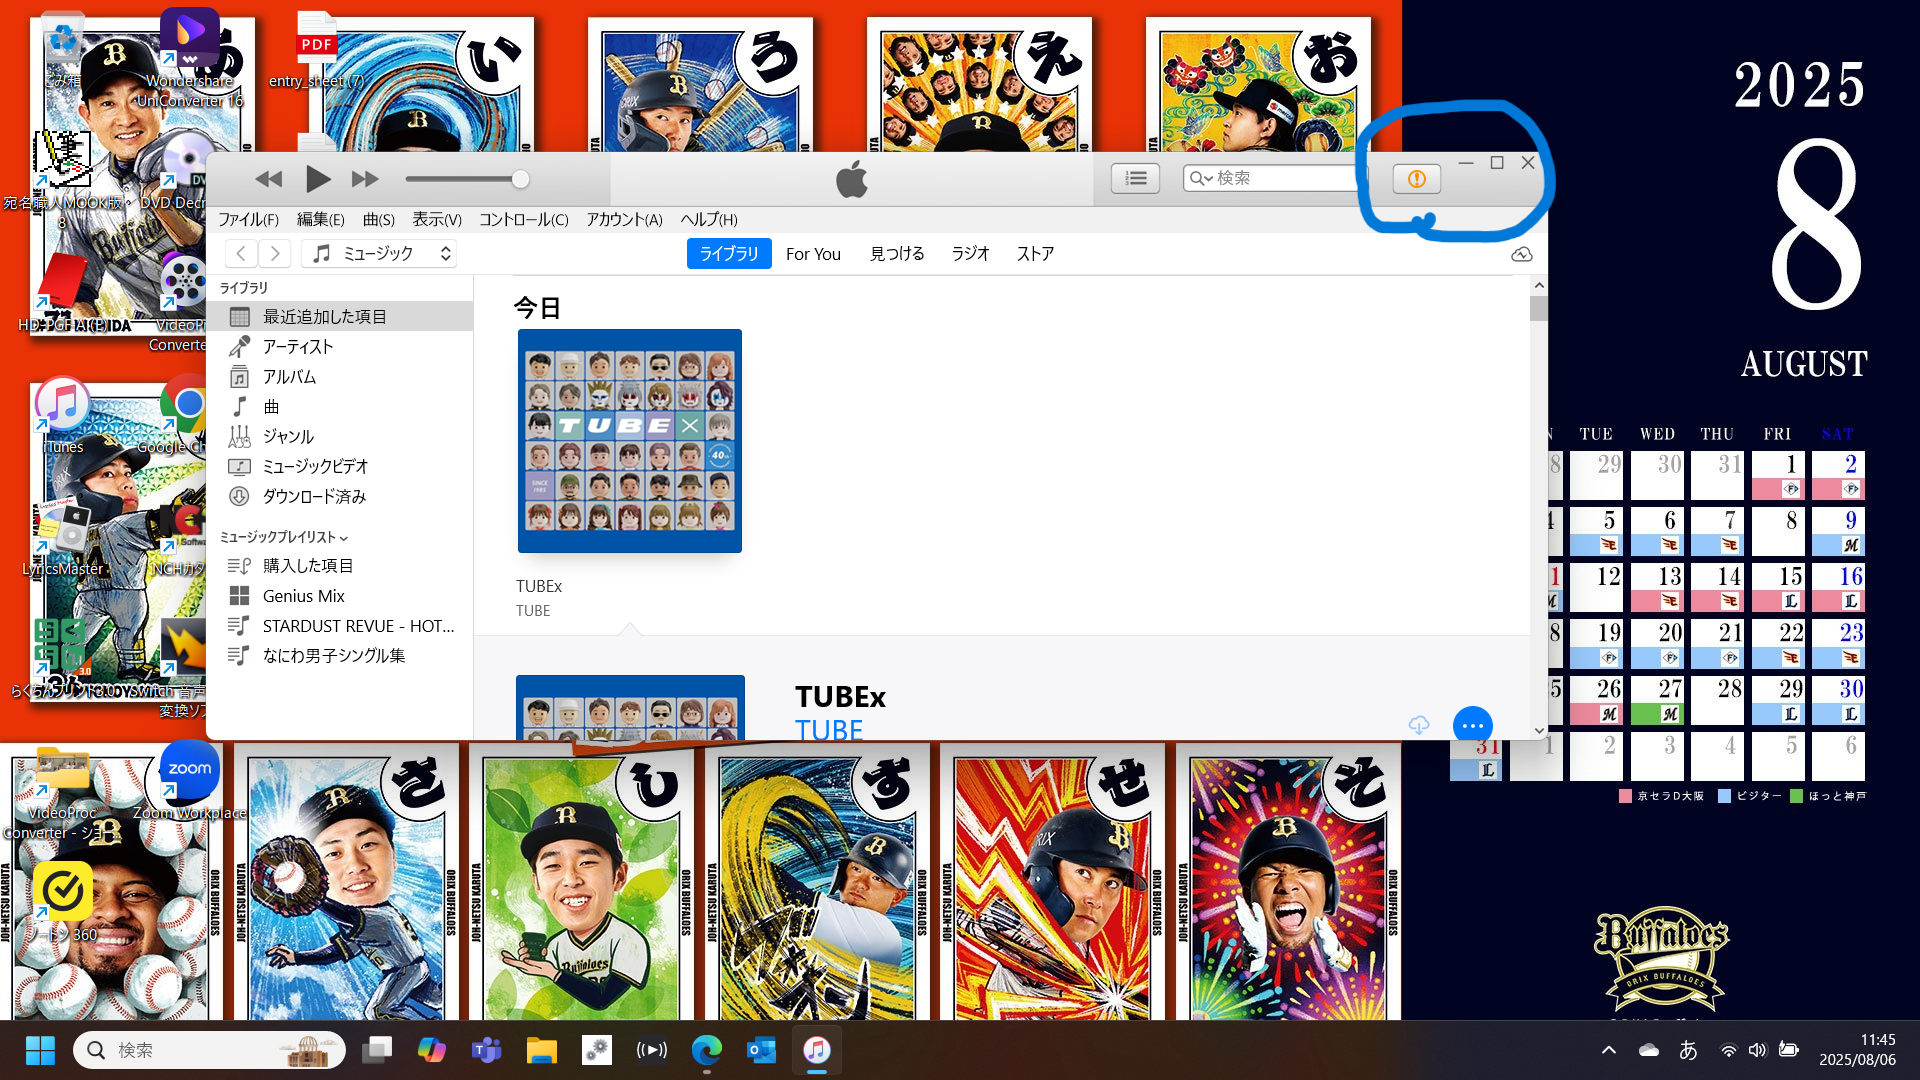Viewport: 1920px width, 1080px height.
Task: Download the TUBEx album via cloud icon
Action: pyautogui.click(x=1418, y=725)
